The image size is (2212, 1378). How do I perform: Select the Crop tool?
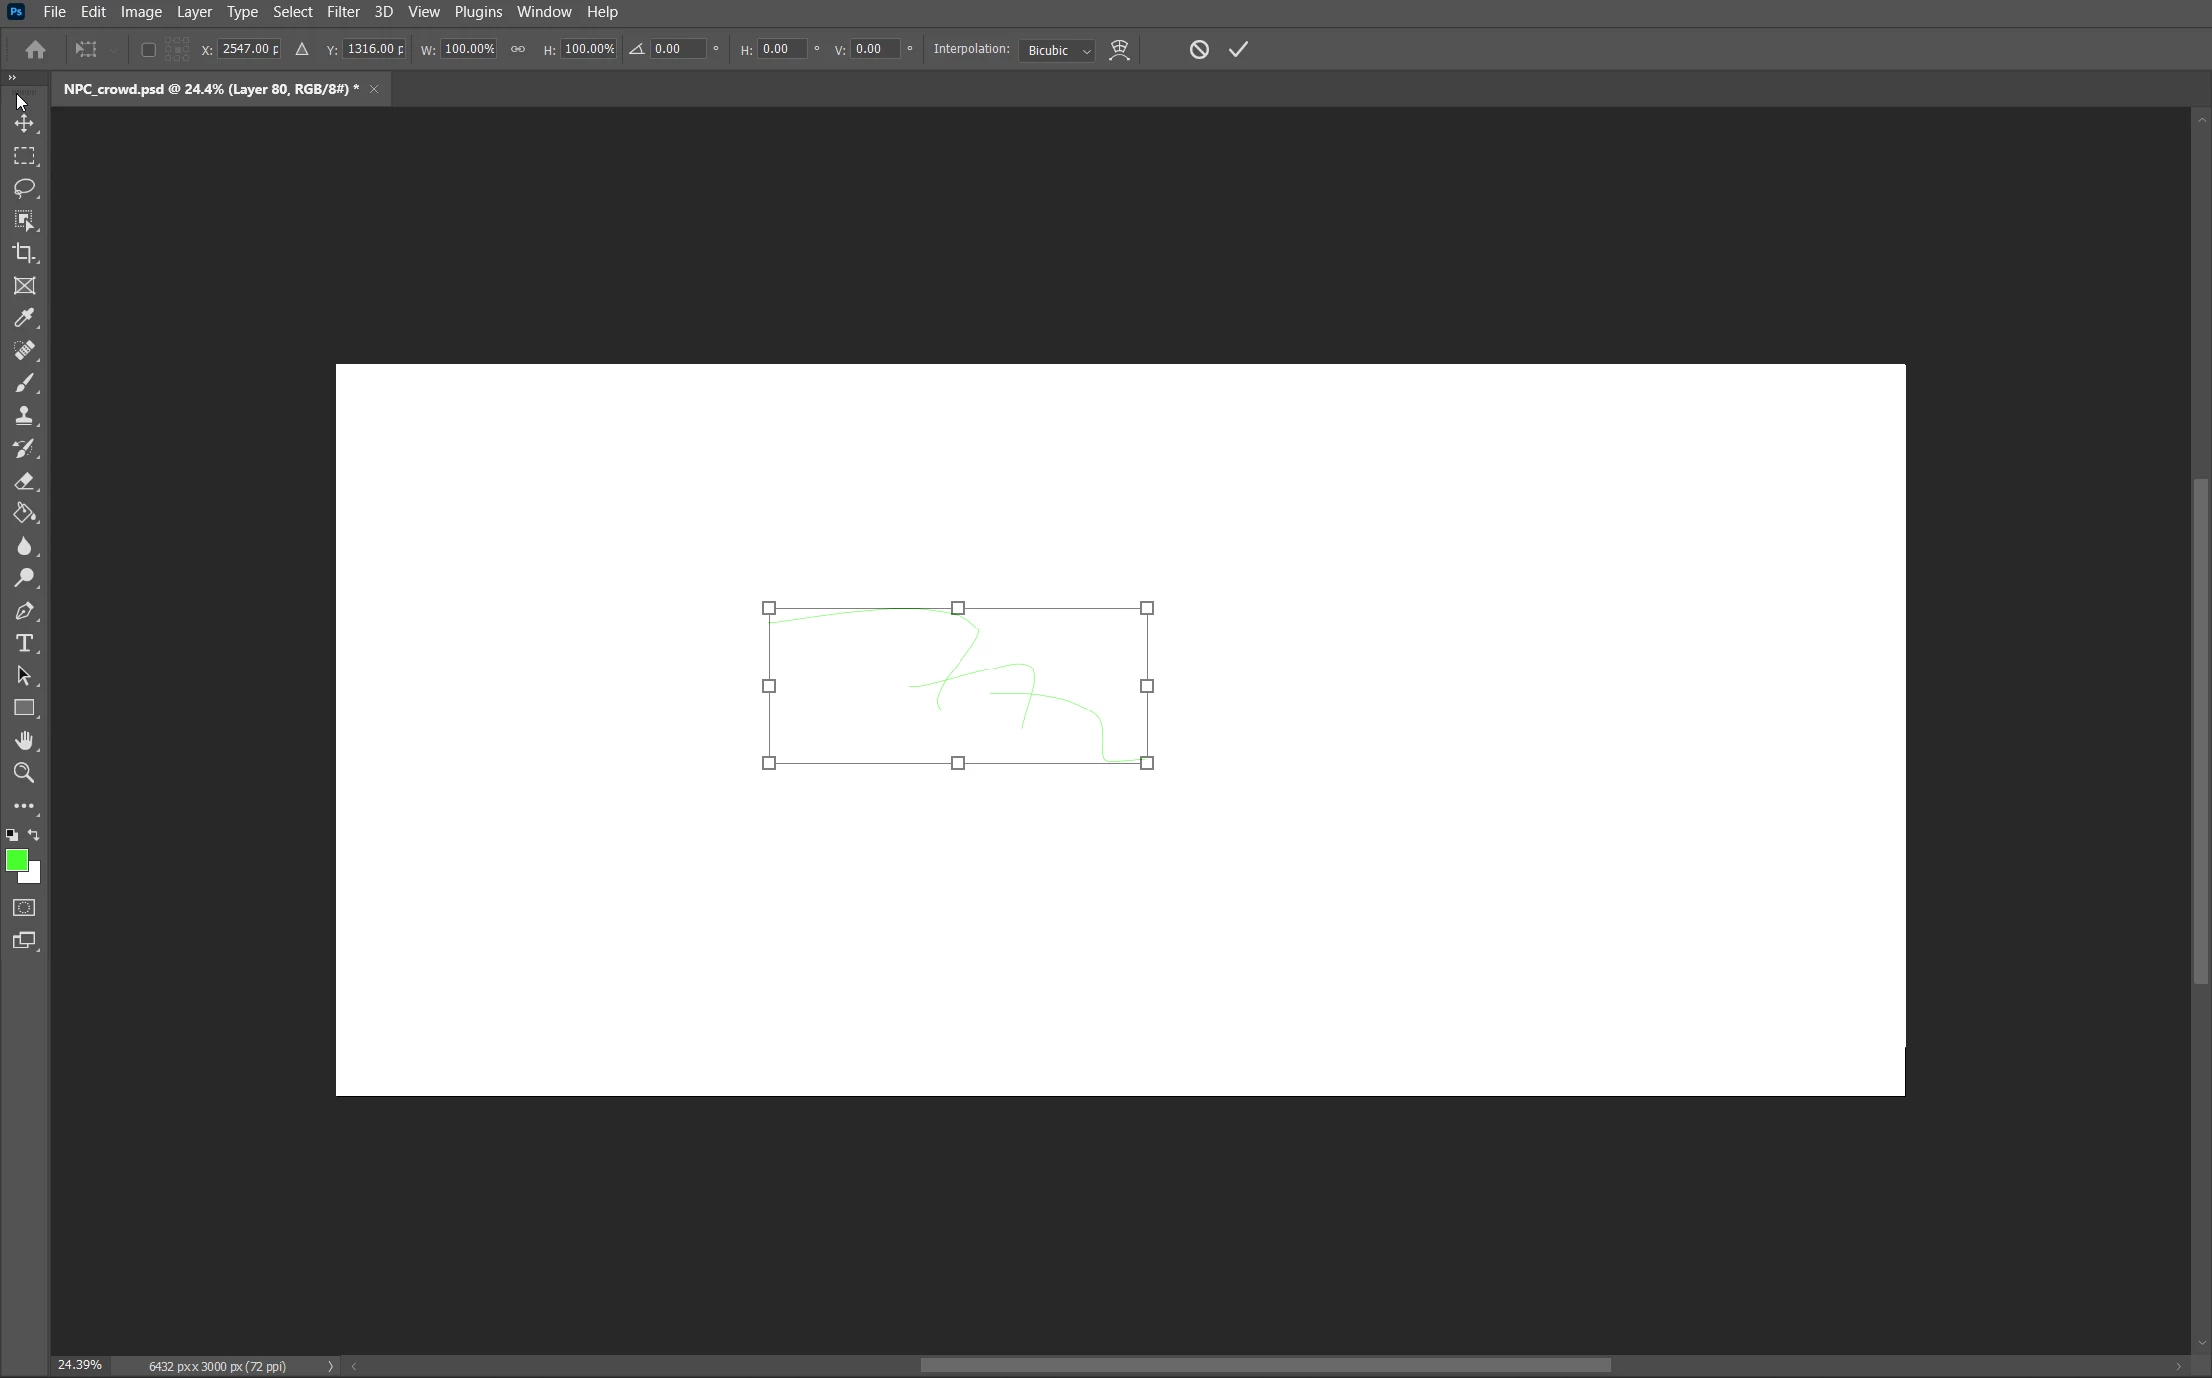24,253
